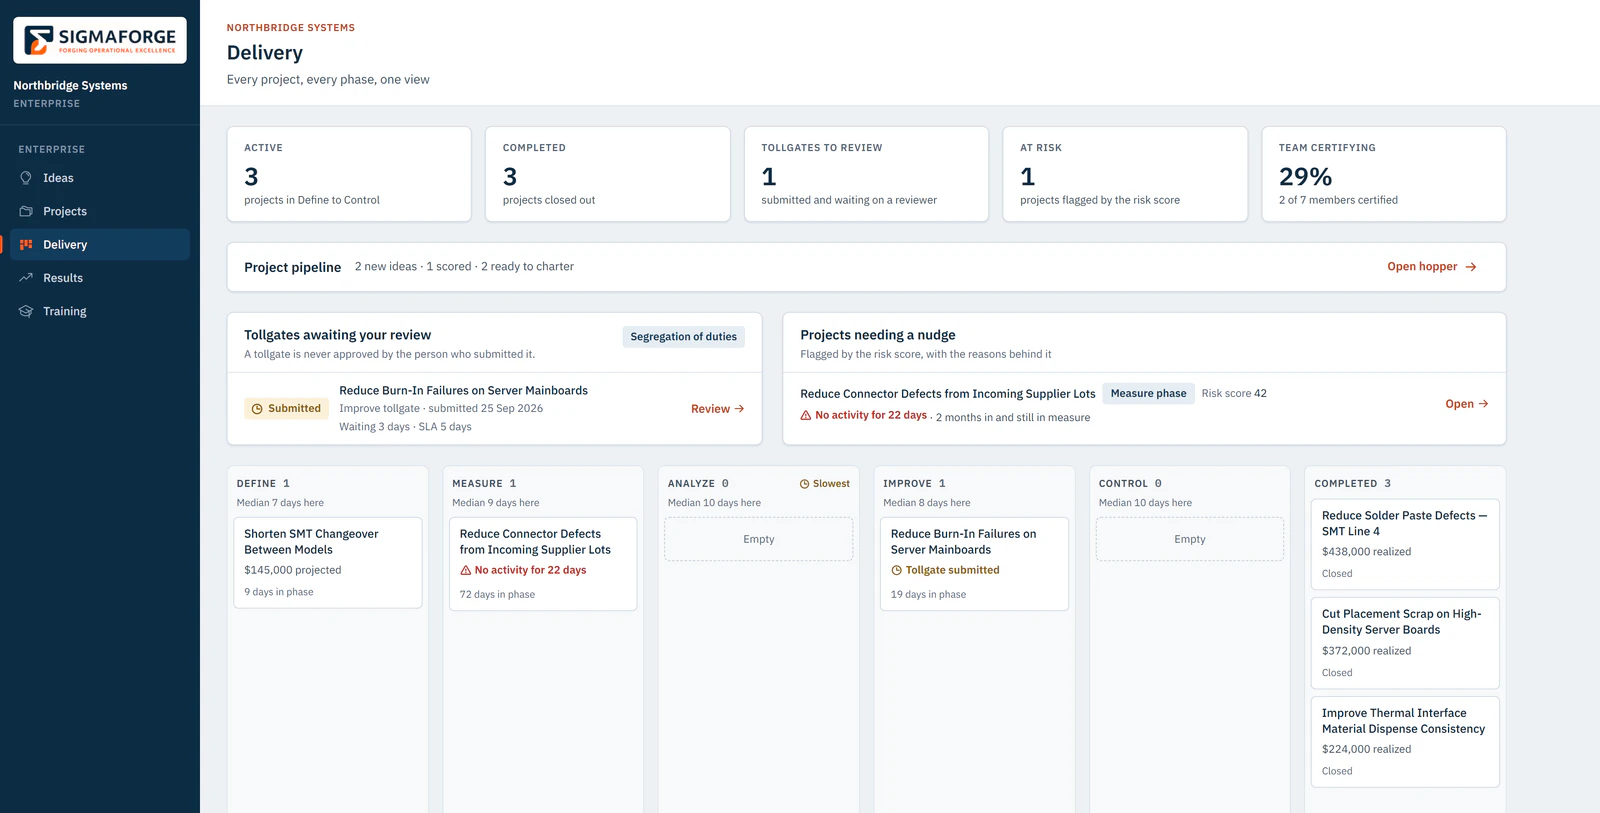Click the Submitted status badge
This screenshot has width=1600, height=813.
point(287,409)
